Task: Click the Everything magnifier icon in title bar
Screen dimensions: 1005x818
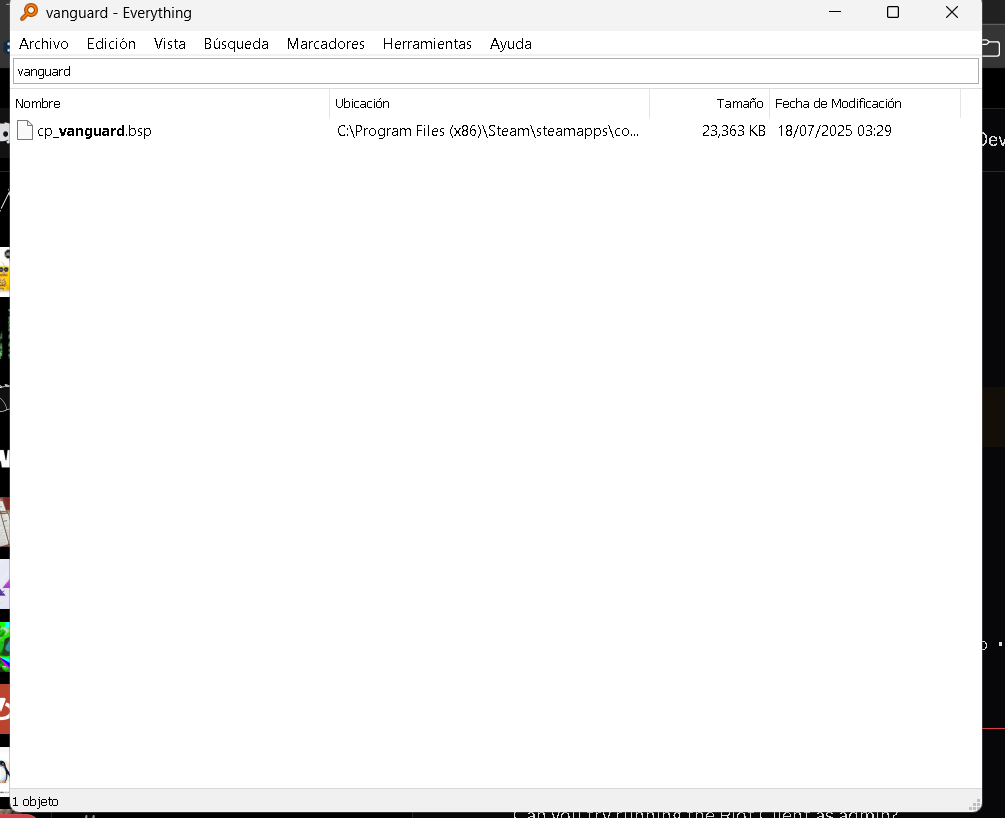Action: [29, 12]
